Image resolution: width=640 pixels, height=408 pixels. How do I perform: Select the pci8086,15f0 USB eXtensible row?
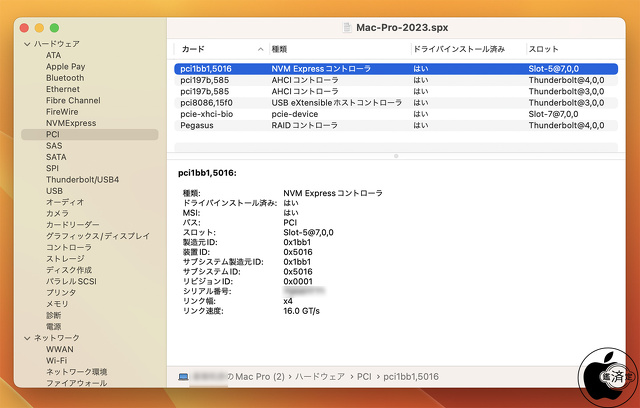[x=396, y=103]
